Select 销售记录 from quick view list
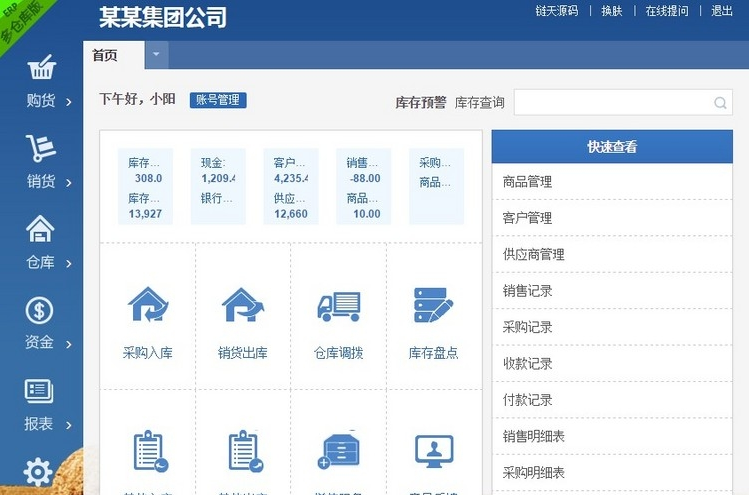Image resolution: width=750 pixels, height=495 pixels. click(527, 291)
